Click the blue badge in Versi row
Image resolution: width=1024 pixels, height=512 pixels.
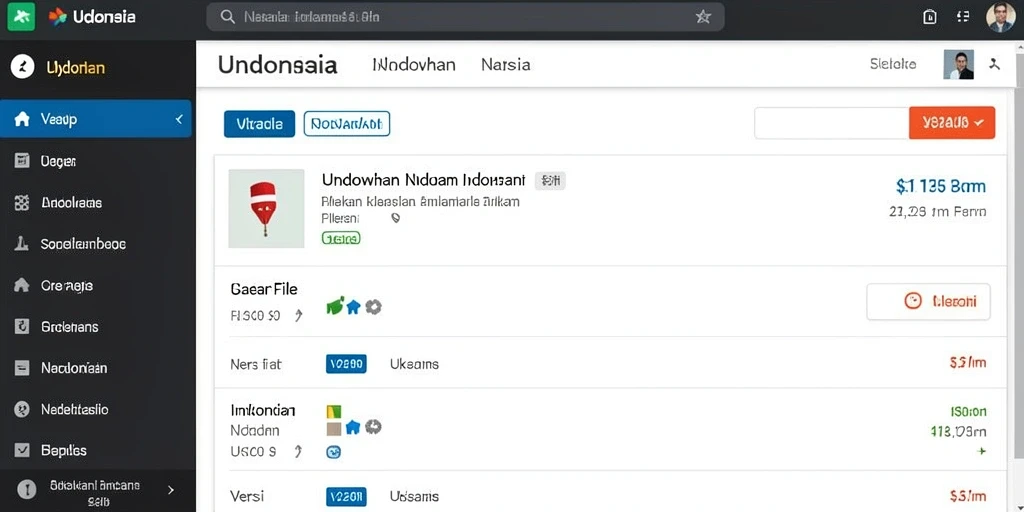tap(346, 496)
